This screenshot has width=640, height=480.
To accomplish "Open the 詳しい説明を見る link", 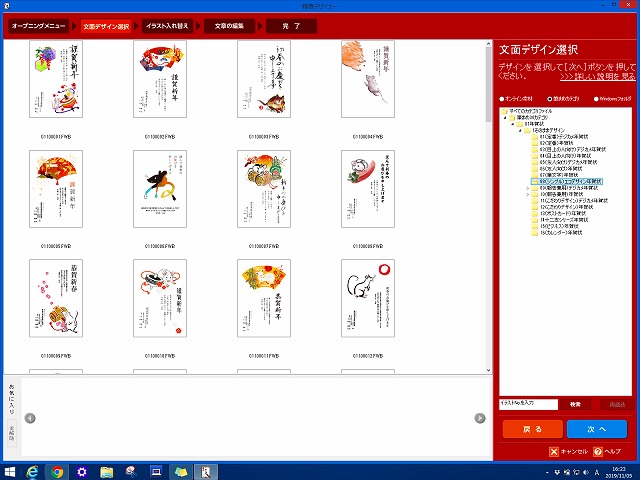I will click(x=598, y=76).
